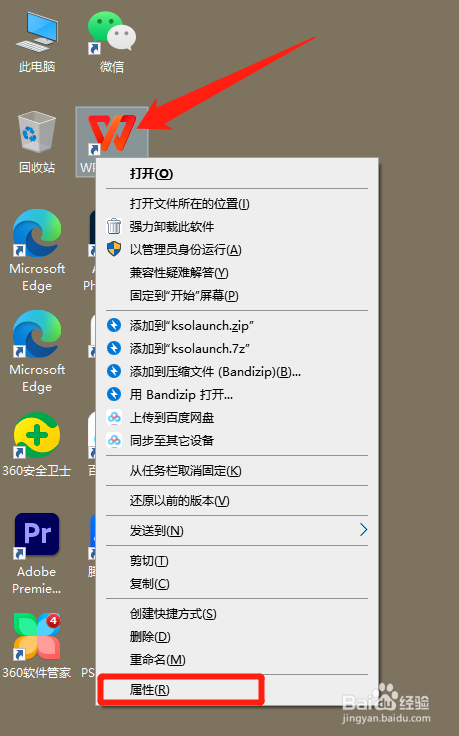
Task: Choose 固定到"开始"屏幕(P)
Action: [237, 296]
